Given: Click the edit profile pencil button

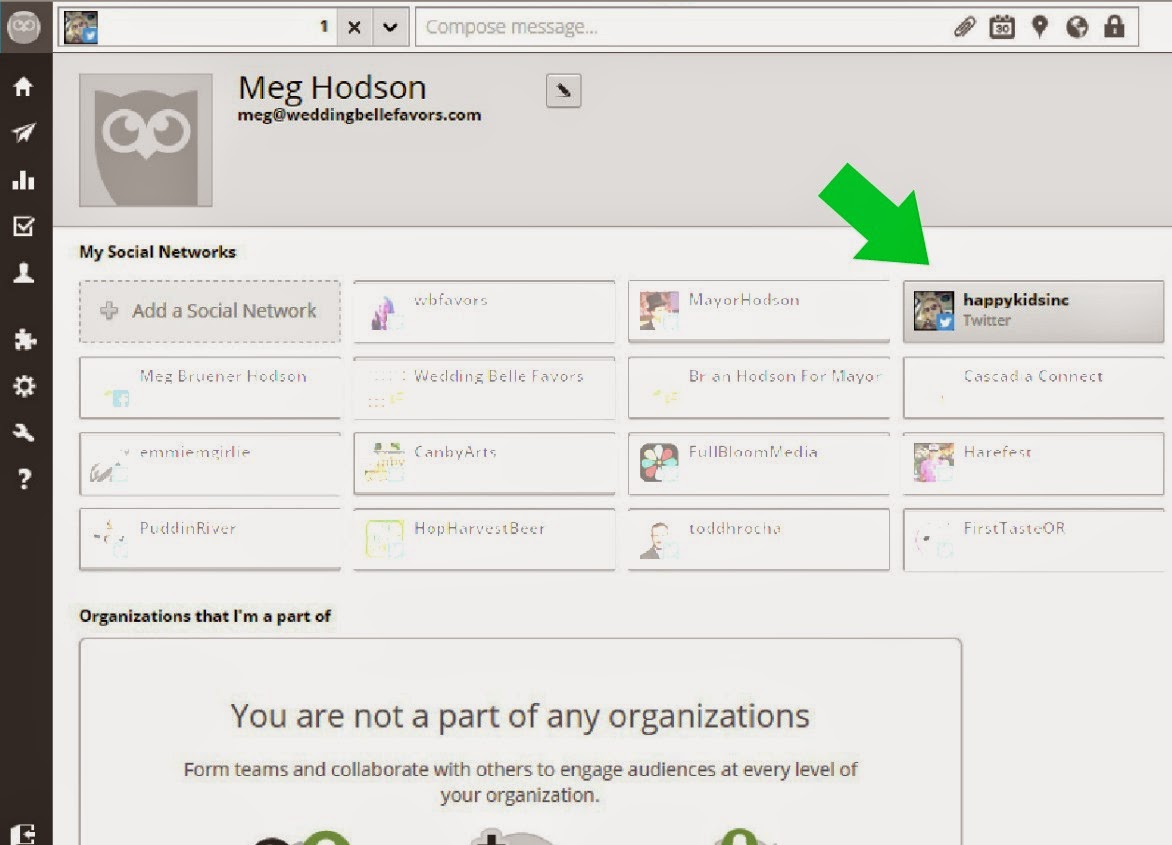Looking at the screenshot, I should click(x=564, y=91).
